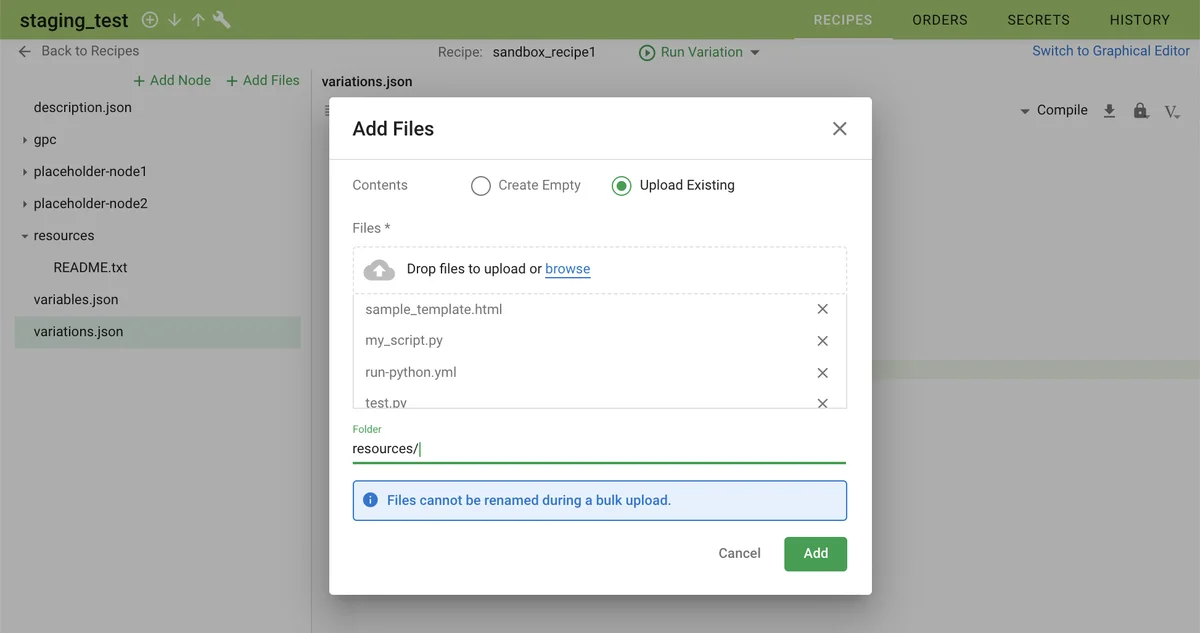Click the cloud upload icon in the drop area
This screenshot has height=633, width=1200.
[x=379, y=268]
